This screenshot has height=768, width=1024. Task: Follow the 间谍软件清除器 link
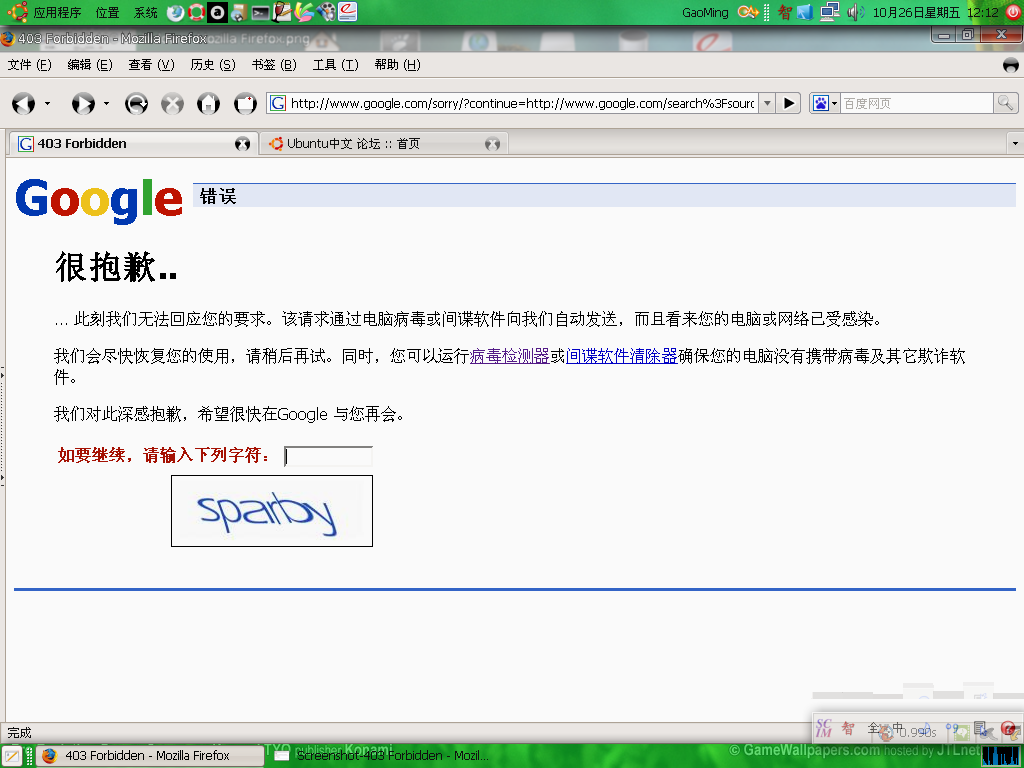tap(622, 356)
